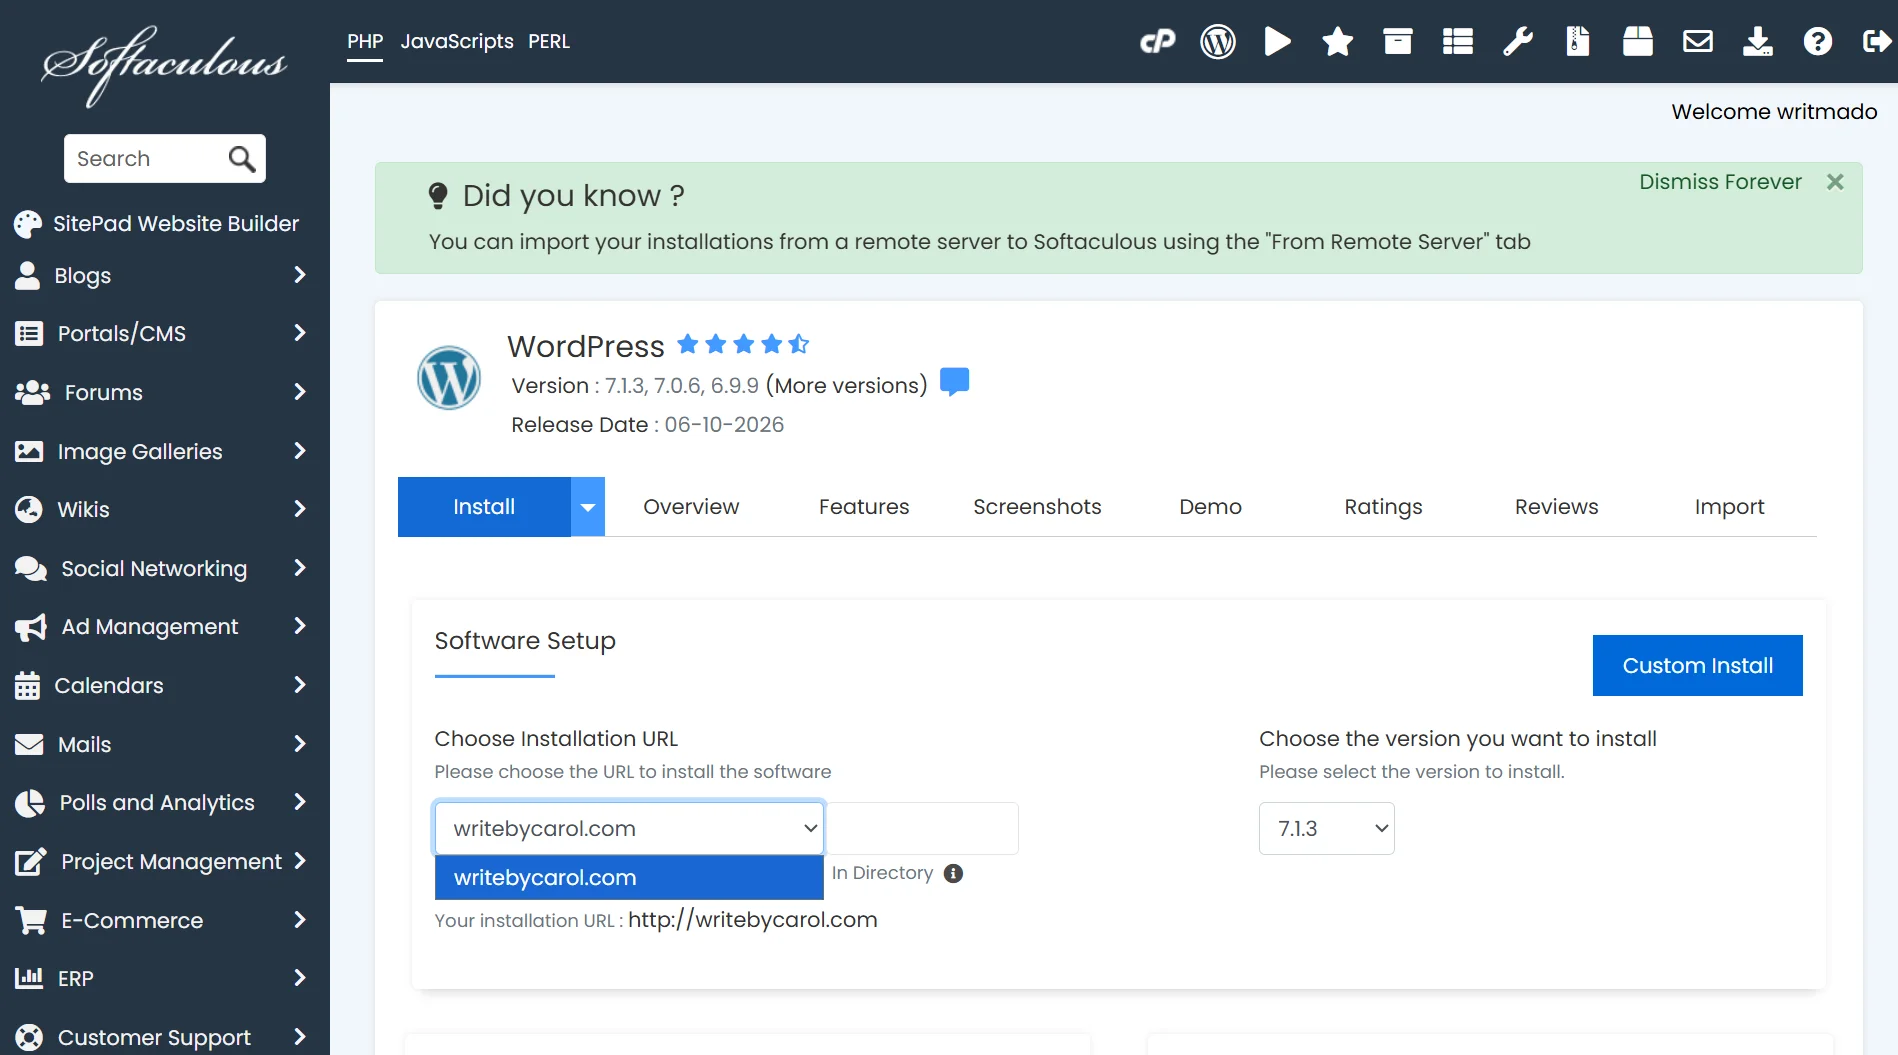Open the store box icon in toolbar
The height and width of the screenshot is (1055, 1898).
tap(1638, 41)
